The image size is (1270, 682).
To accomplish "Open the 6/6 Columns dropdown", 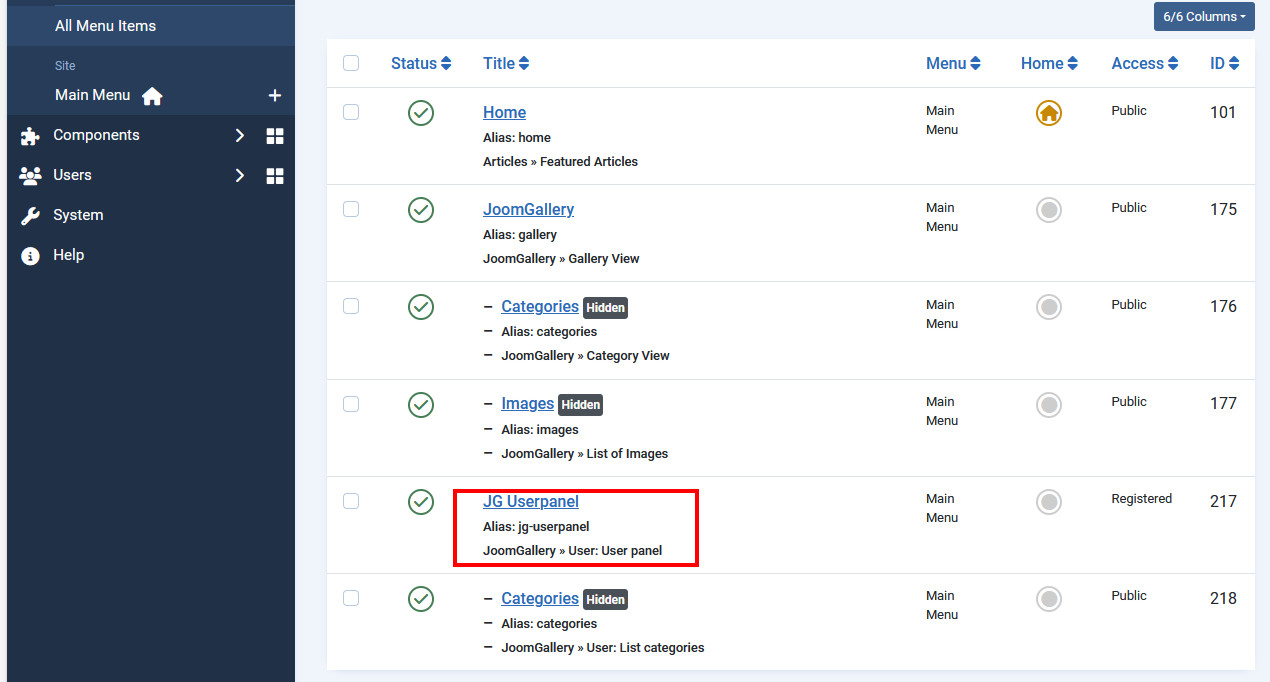I will point(1204,17).
